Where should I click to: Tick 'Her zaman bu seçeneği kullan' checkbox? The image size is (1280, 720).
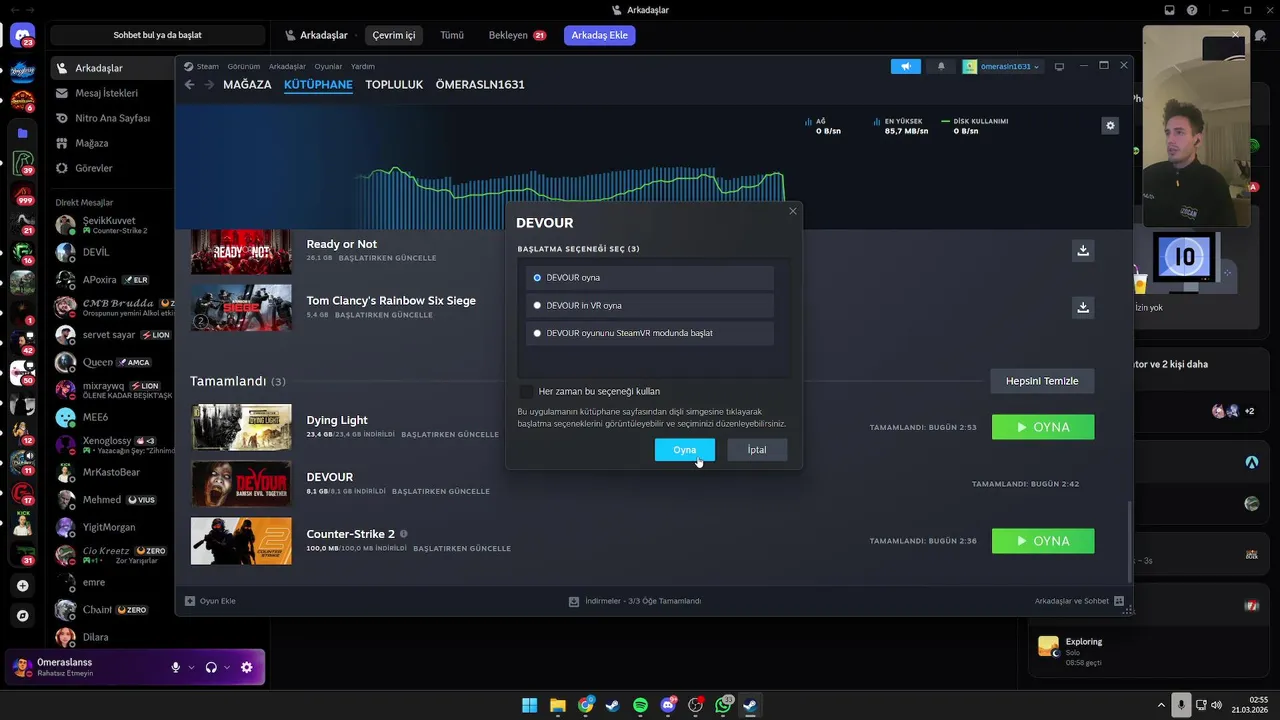pos(526,391)
